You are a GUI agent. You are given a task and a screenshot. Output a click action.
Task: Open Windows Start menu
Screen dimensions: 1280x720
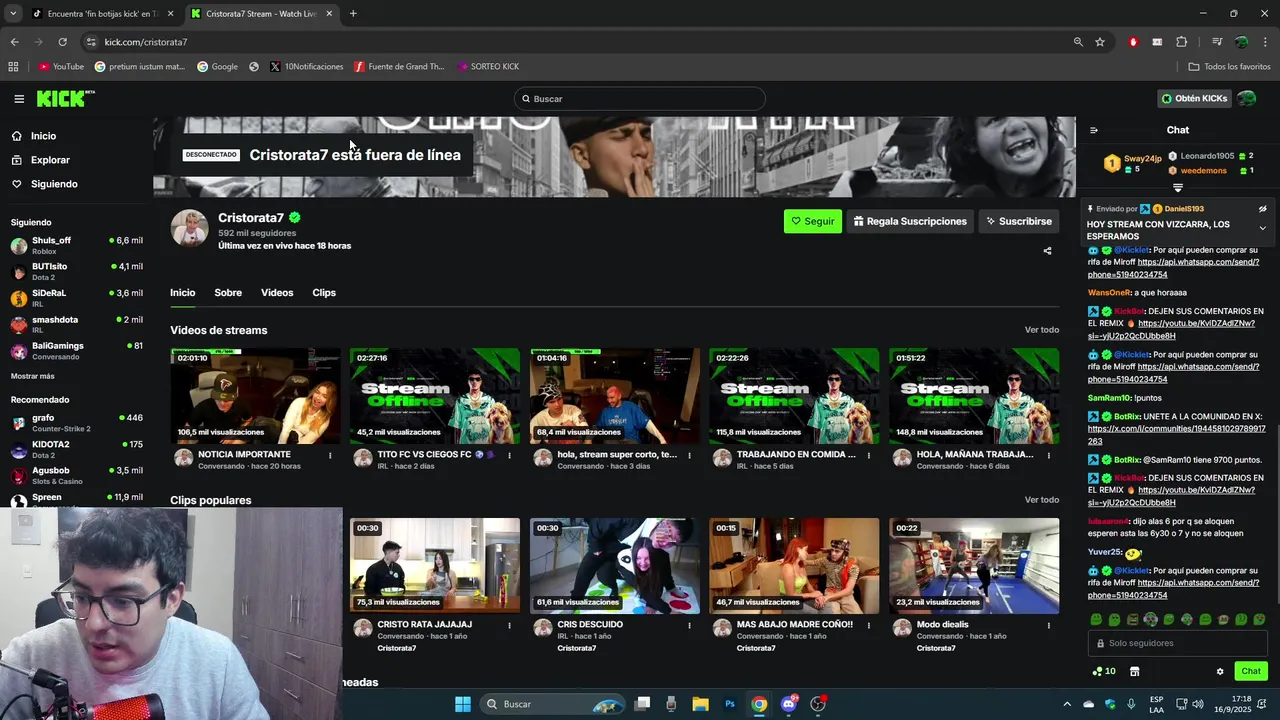point(463,704)
